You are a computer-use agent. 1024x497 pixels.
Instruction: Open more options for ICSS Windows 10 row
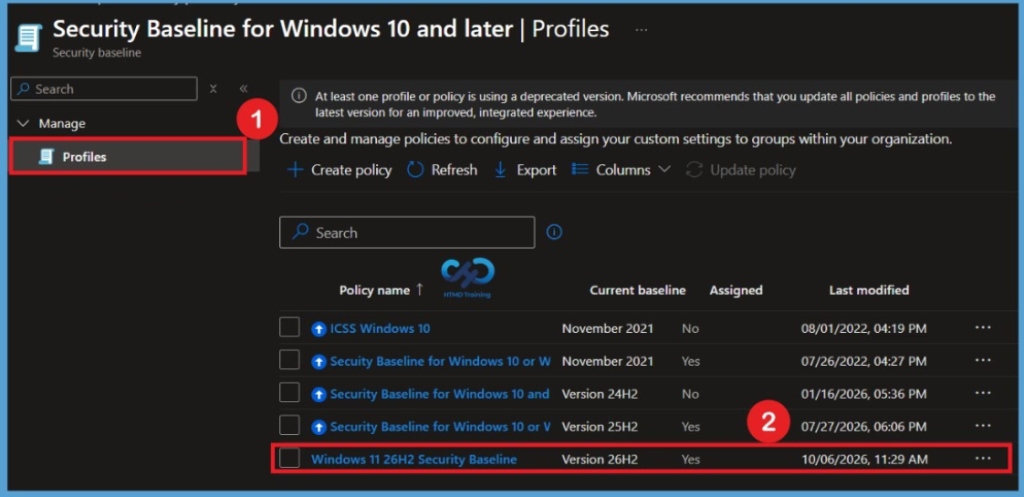983,327
